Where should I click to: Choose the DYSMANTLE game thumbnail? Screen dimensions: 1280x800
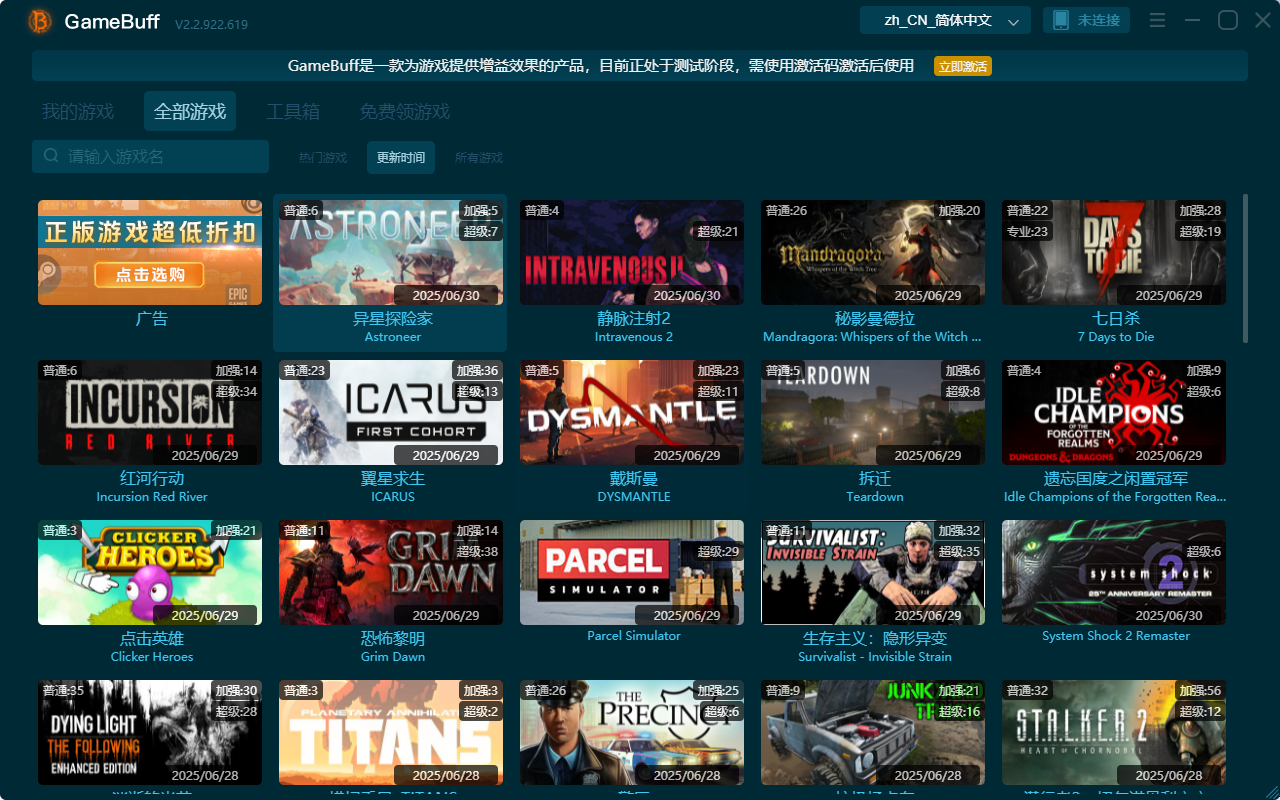(632, 412)
